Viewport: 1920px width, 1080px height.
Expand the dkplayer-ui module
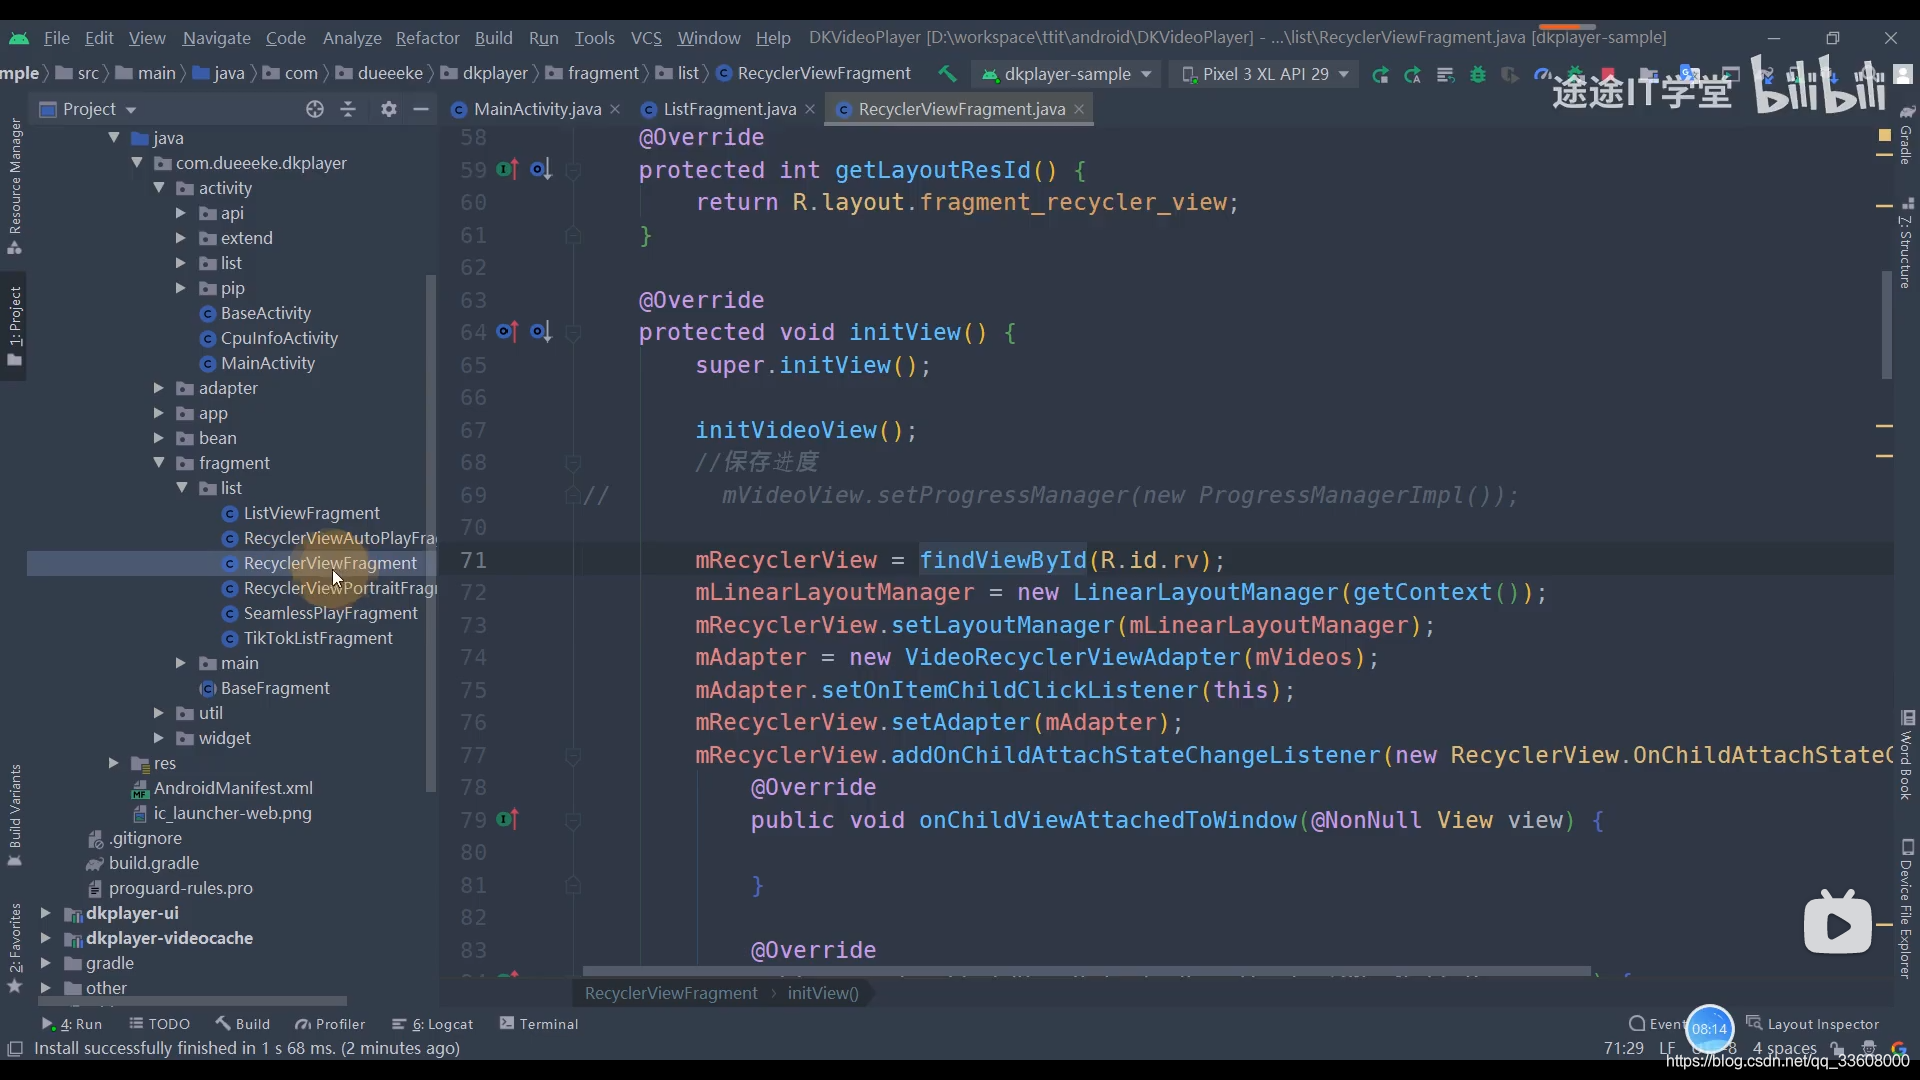45,912
